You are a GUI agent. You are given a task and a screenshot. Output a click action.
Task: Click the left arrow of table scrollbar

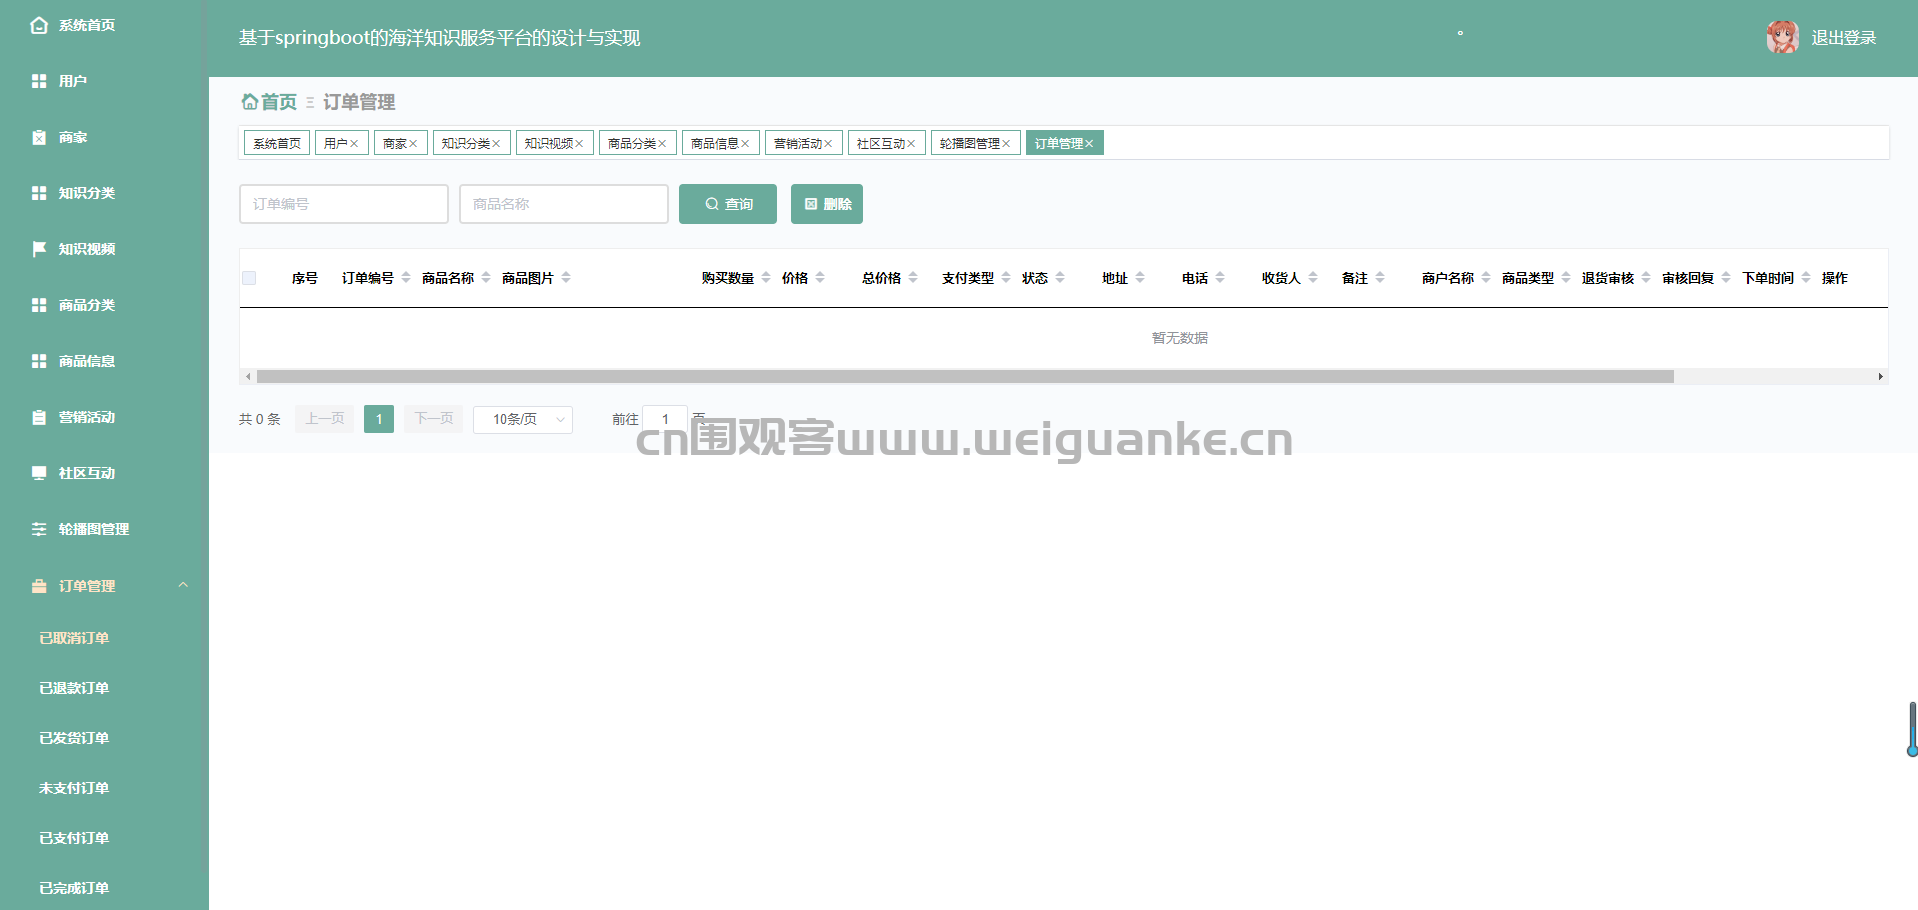pyautogui.click(x=248, y=377)
